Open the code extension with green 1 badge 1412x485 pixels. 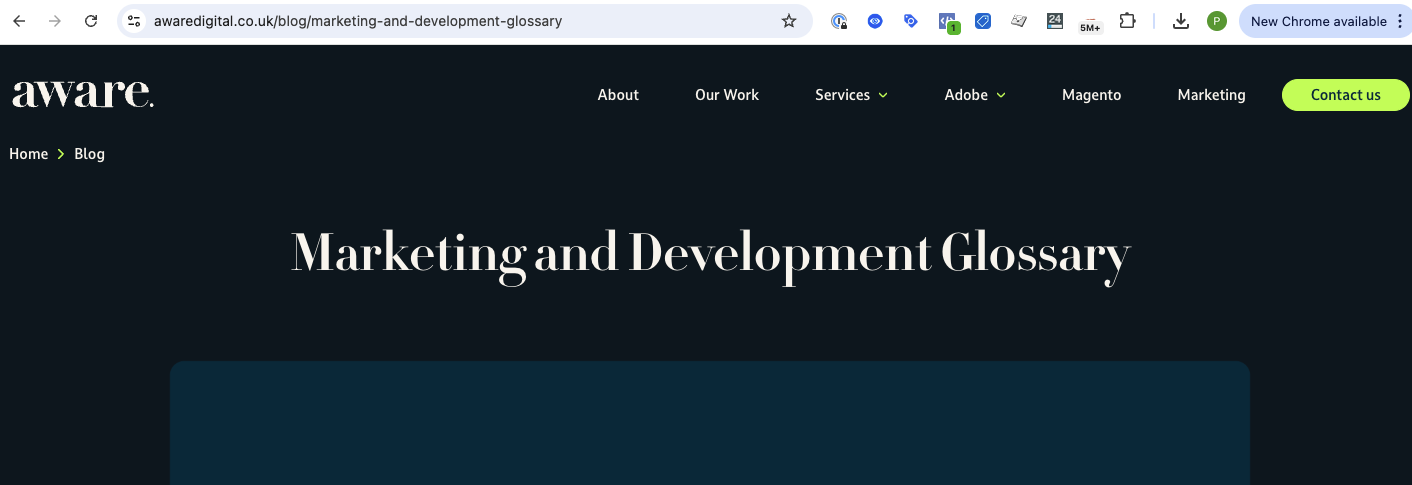948,22
